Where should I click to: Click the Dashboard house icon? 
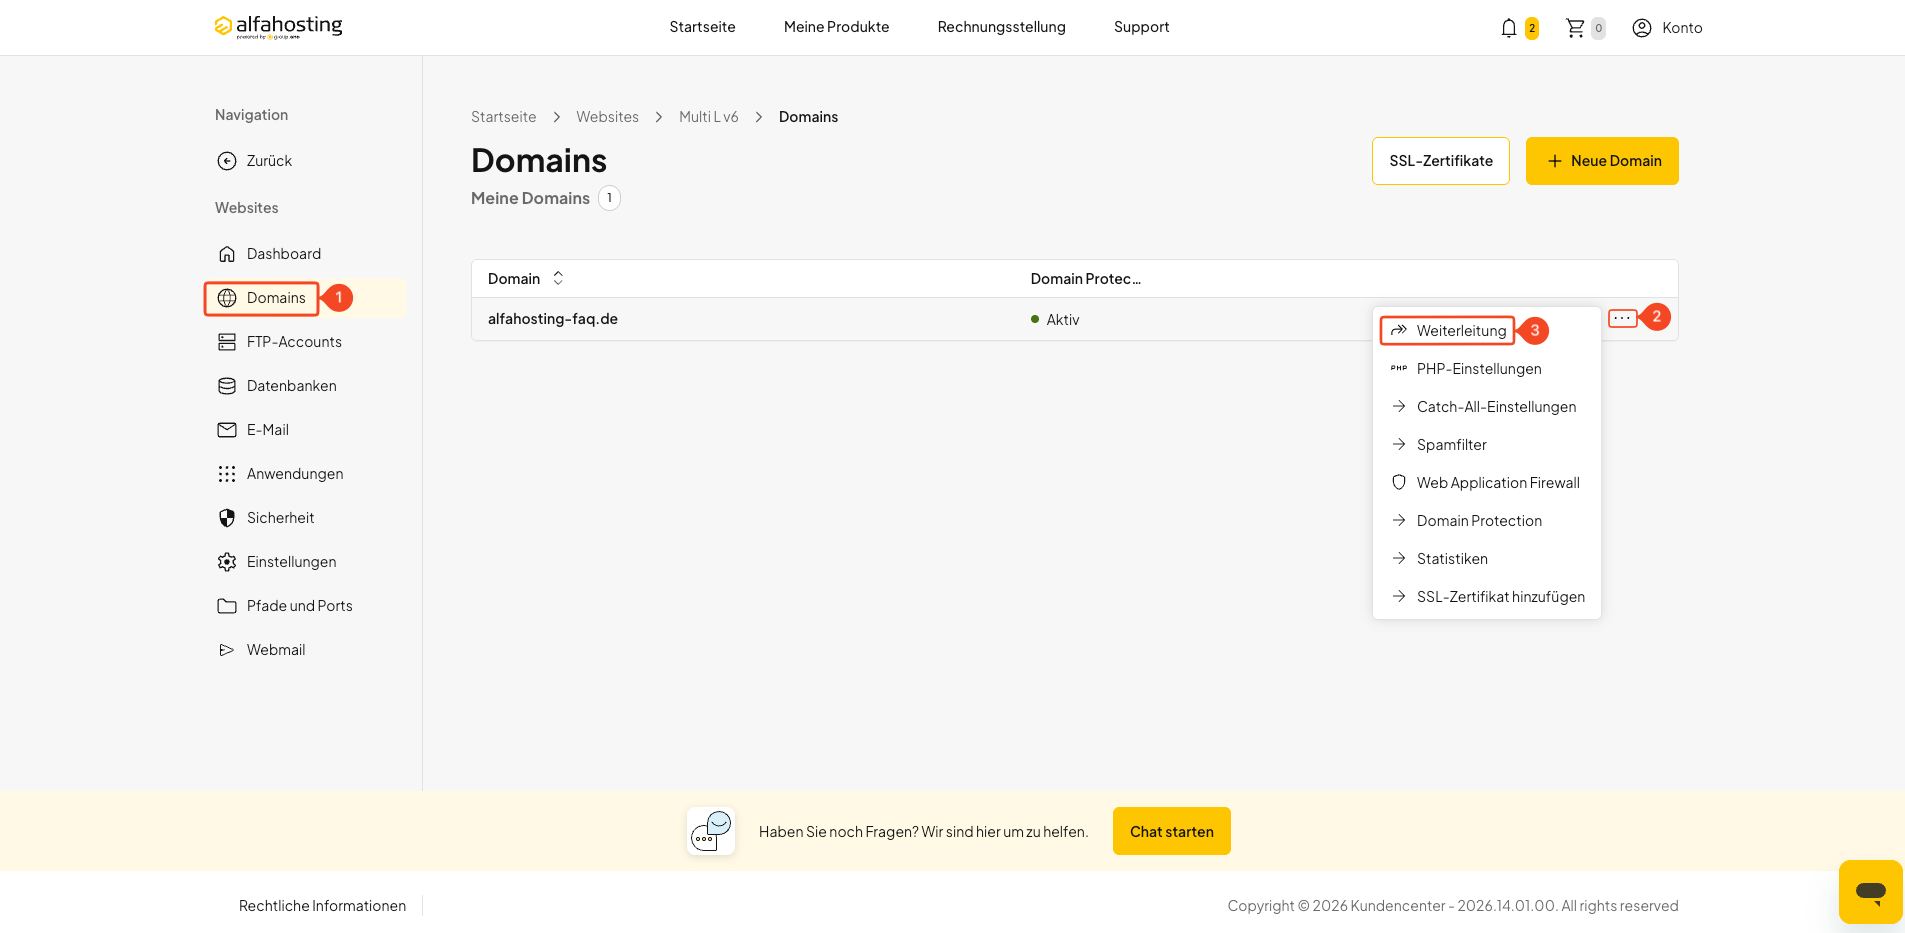(x=227, y=254)
